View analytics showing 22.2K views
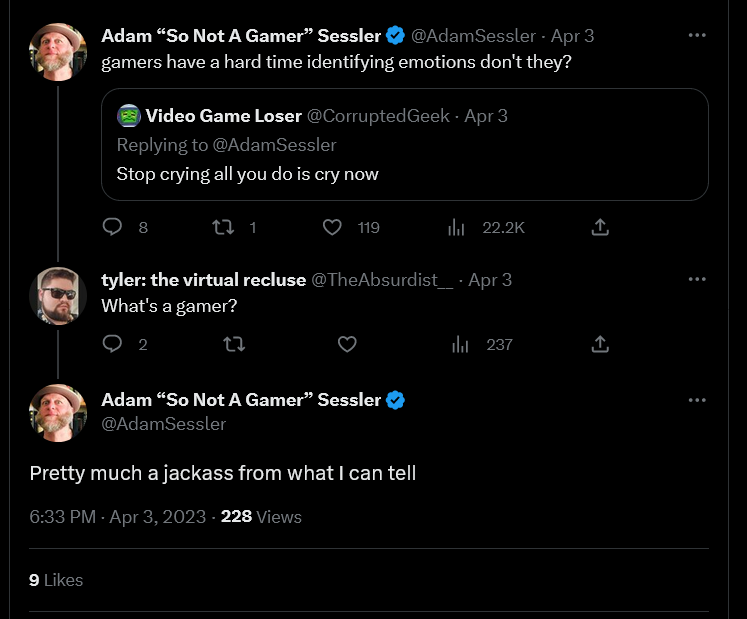747x619 pixels. [456, 227]
